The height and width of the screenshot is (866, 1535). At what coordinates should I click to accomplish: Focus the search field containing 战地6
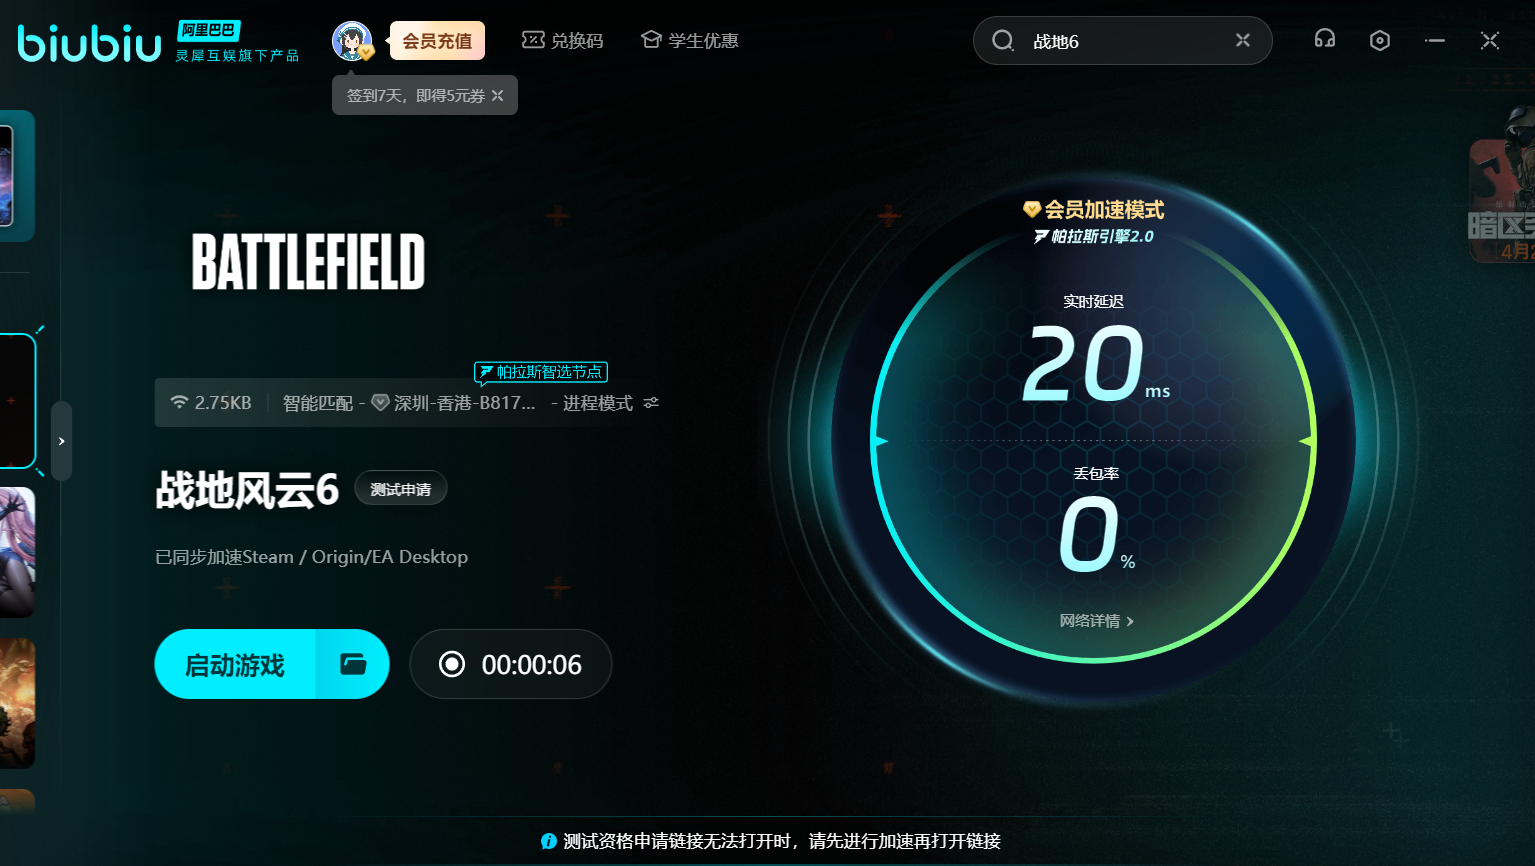(1122, 41)
